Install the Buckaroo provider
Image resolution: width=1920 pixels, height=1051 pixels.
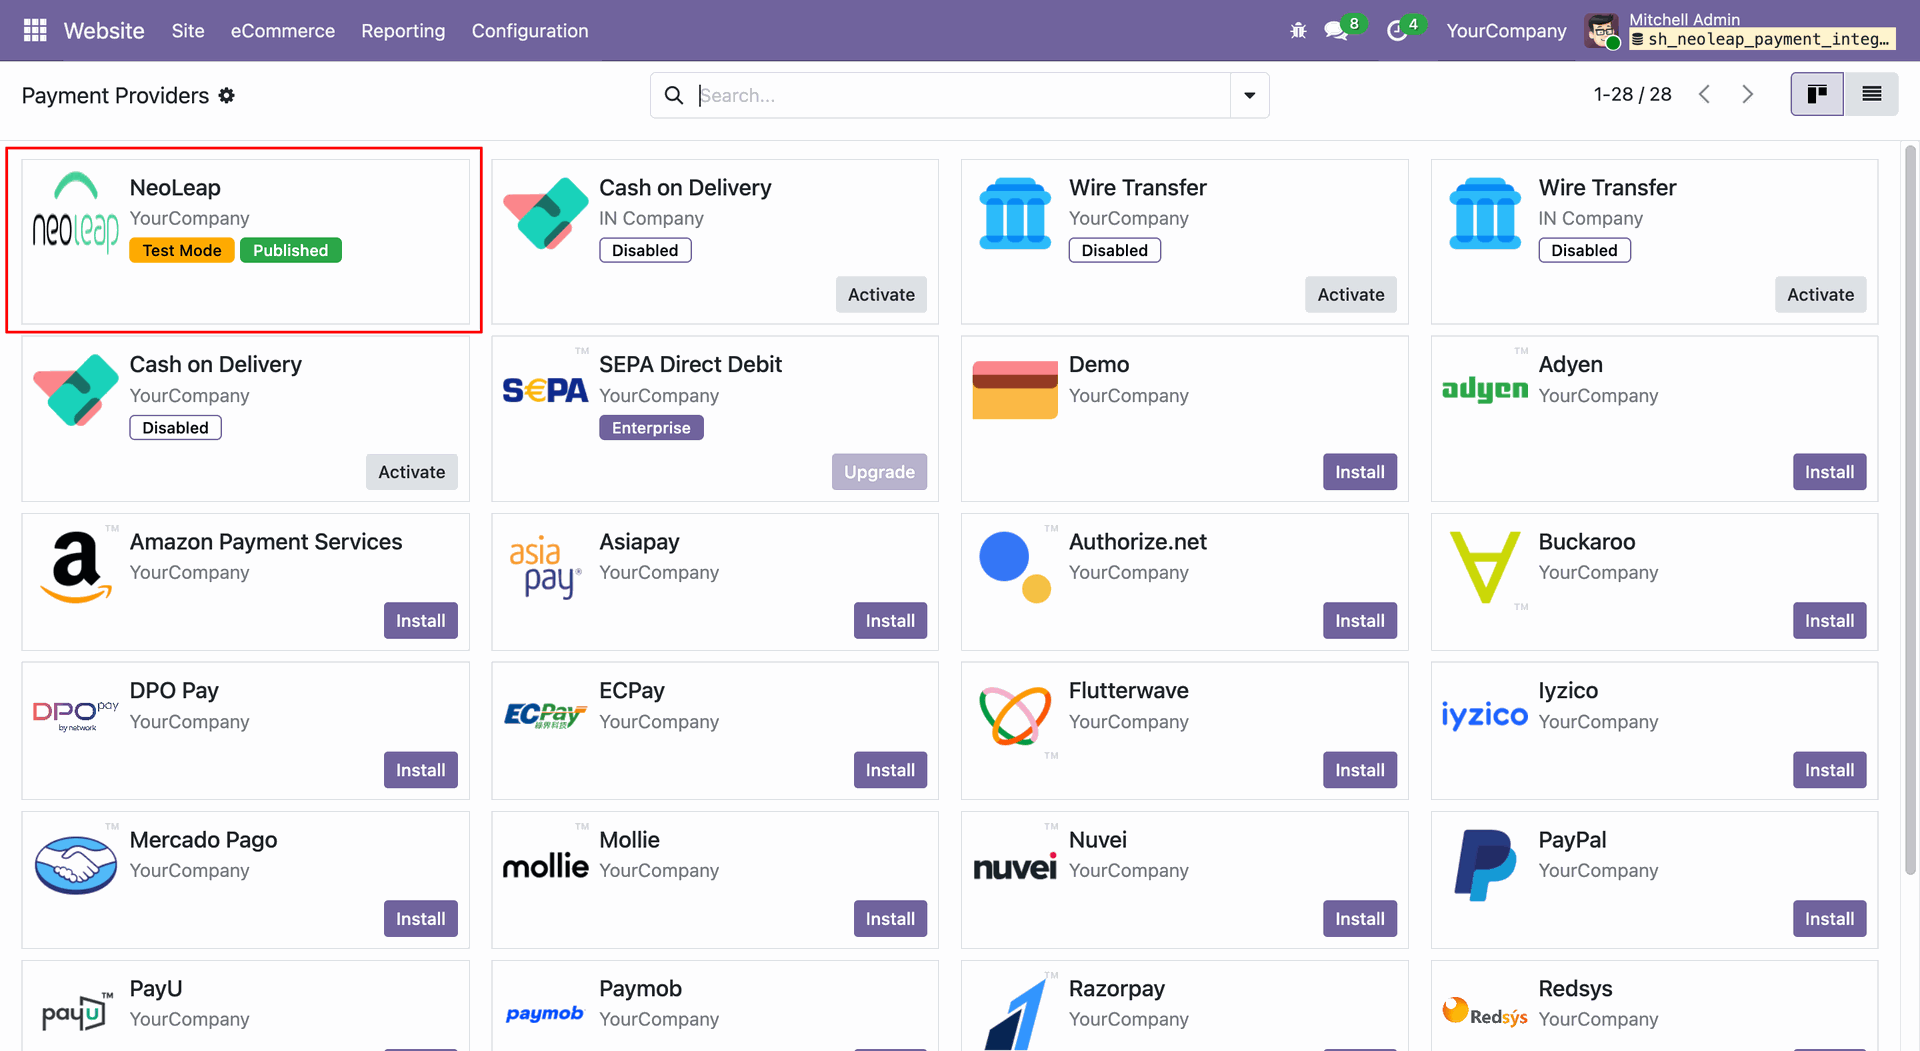coord(1829,621)
